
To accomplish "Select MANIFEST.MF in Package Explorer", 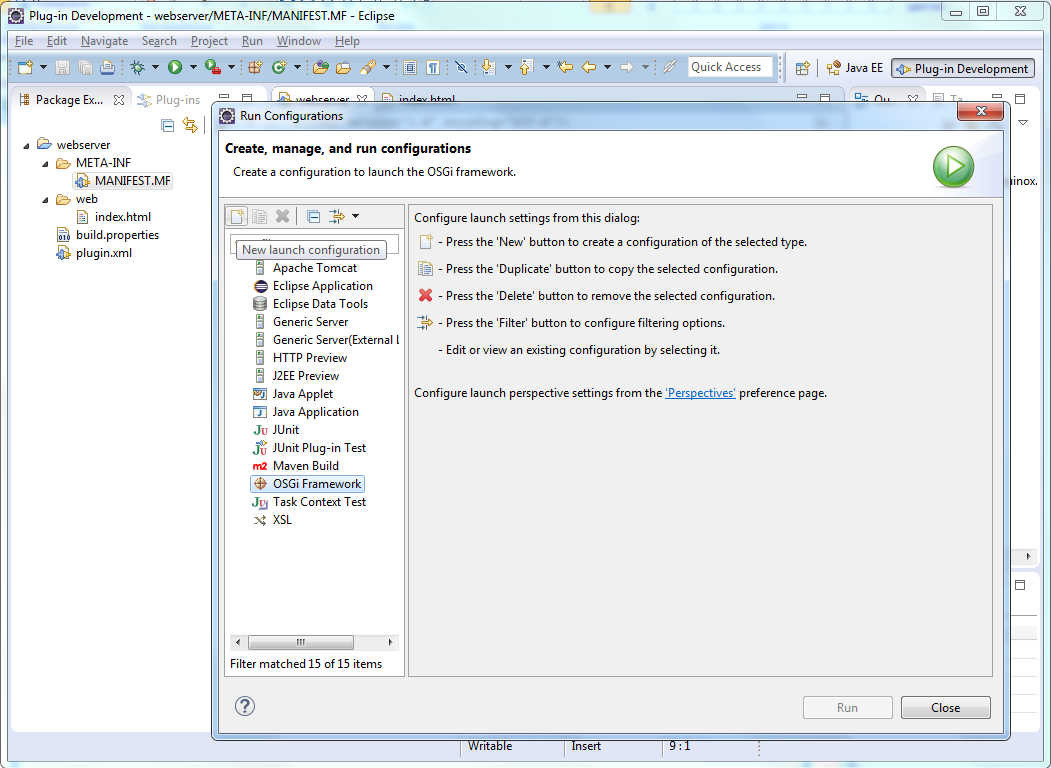I will pos(123,181).
